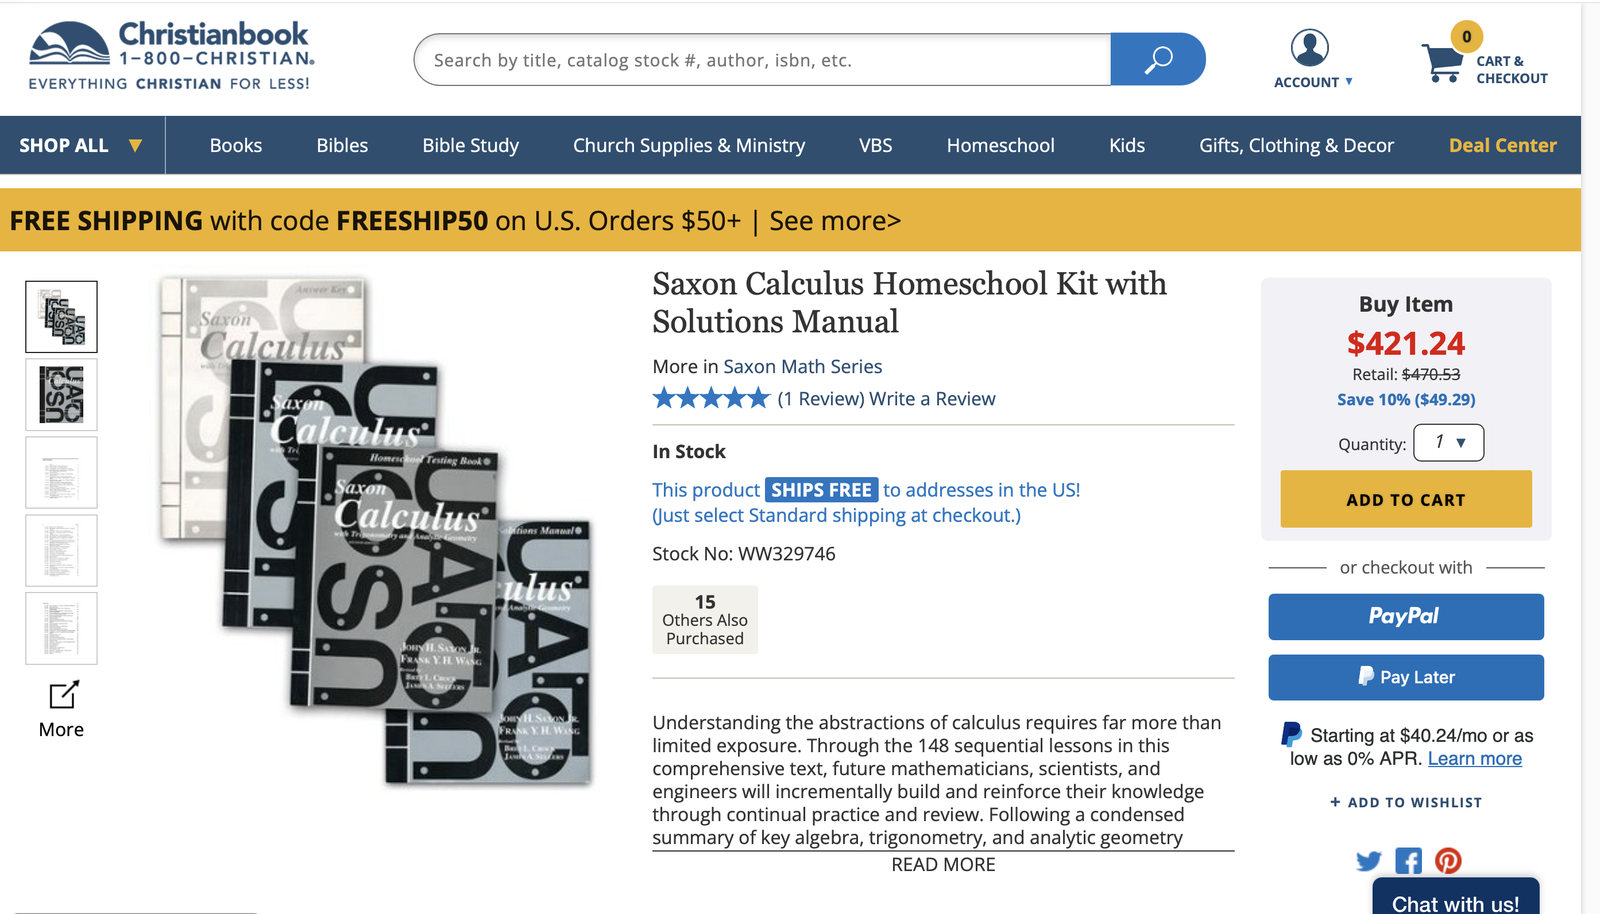Click the search magnifier icon button
This screenshot has height=914, width=1600.
pyautogui.click(x=1157, y=60)
